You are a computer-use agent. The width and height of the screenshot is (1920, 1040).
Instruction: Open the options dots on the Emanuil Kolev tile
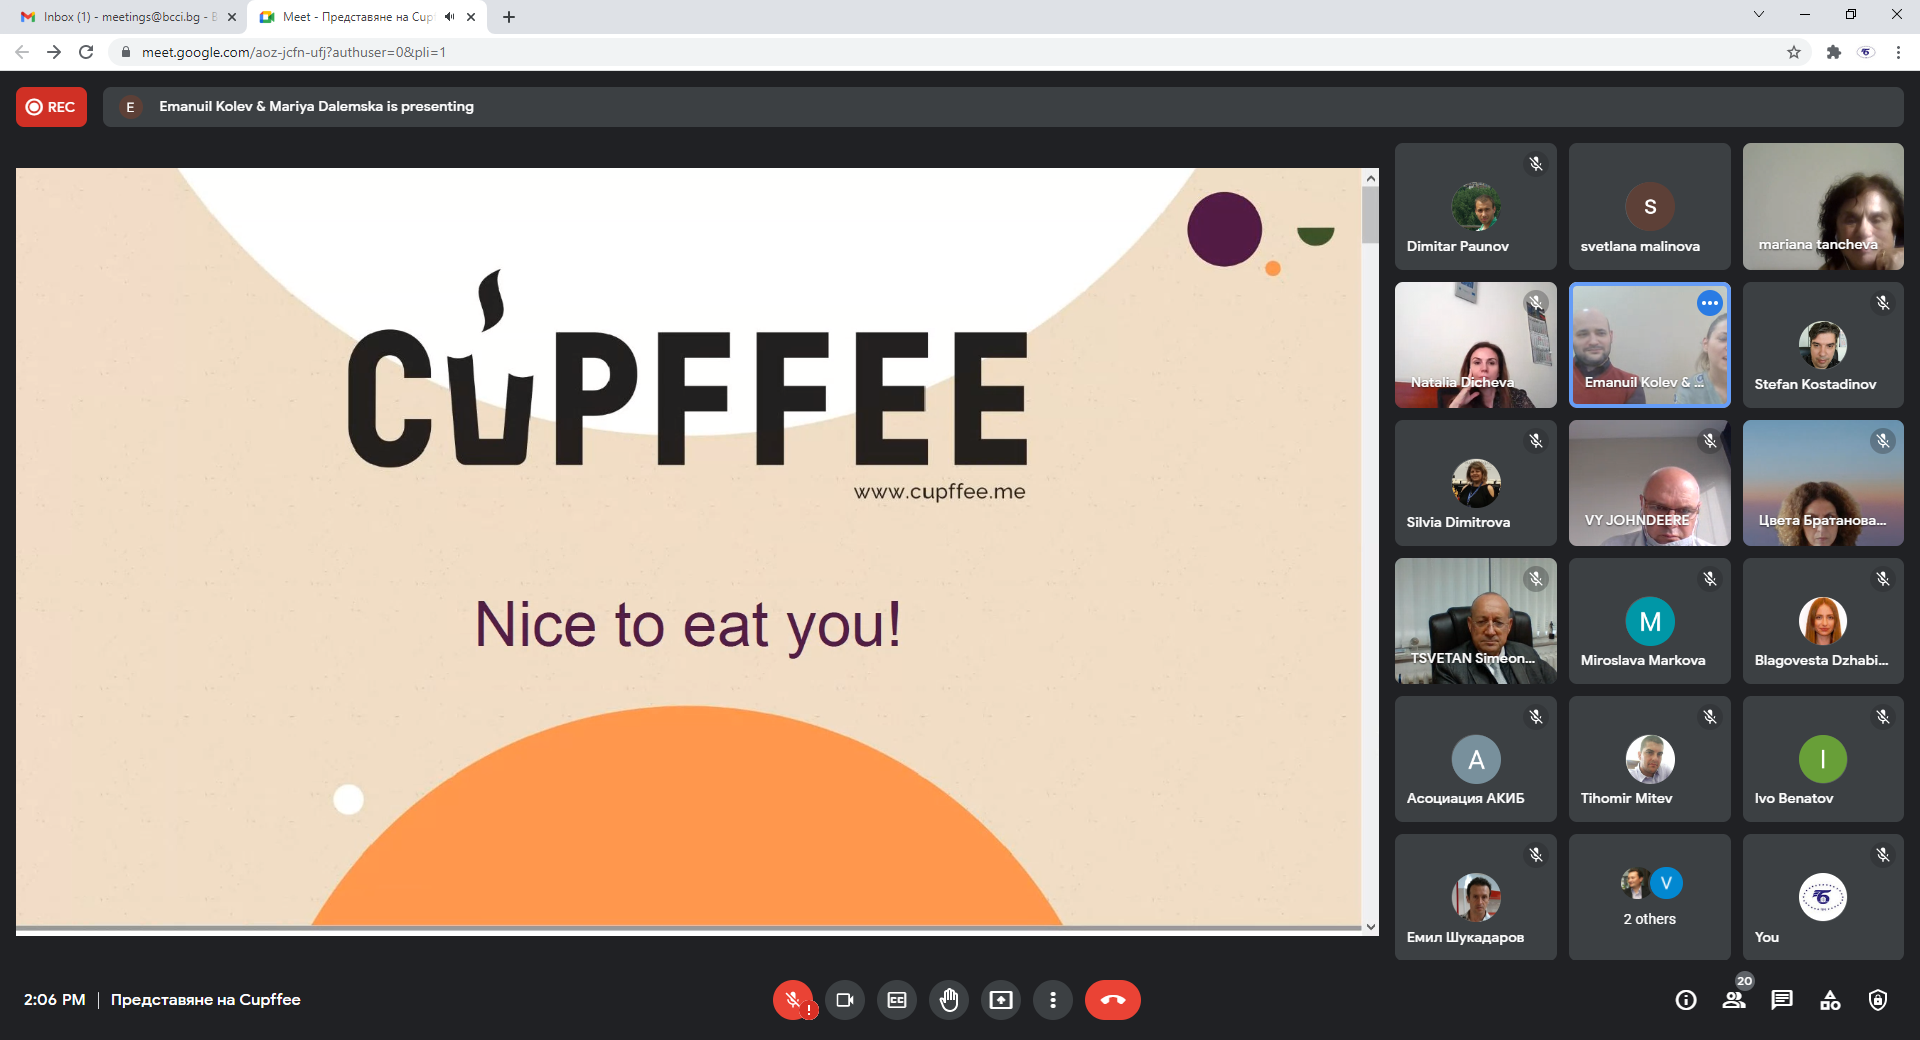(1710, 303)
